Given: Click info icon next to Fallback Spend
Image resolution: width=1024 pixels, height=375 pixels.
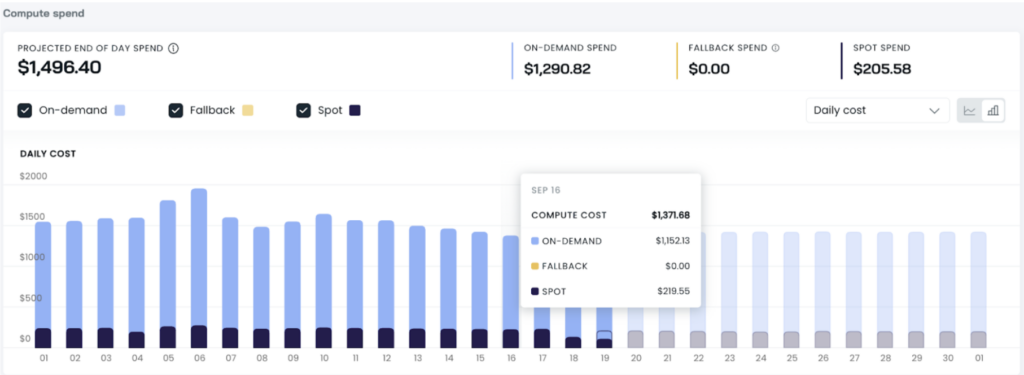Looking at the screenshot, I should click(776, 48).
